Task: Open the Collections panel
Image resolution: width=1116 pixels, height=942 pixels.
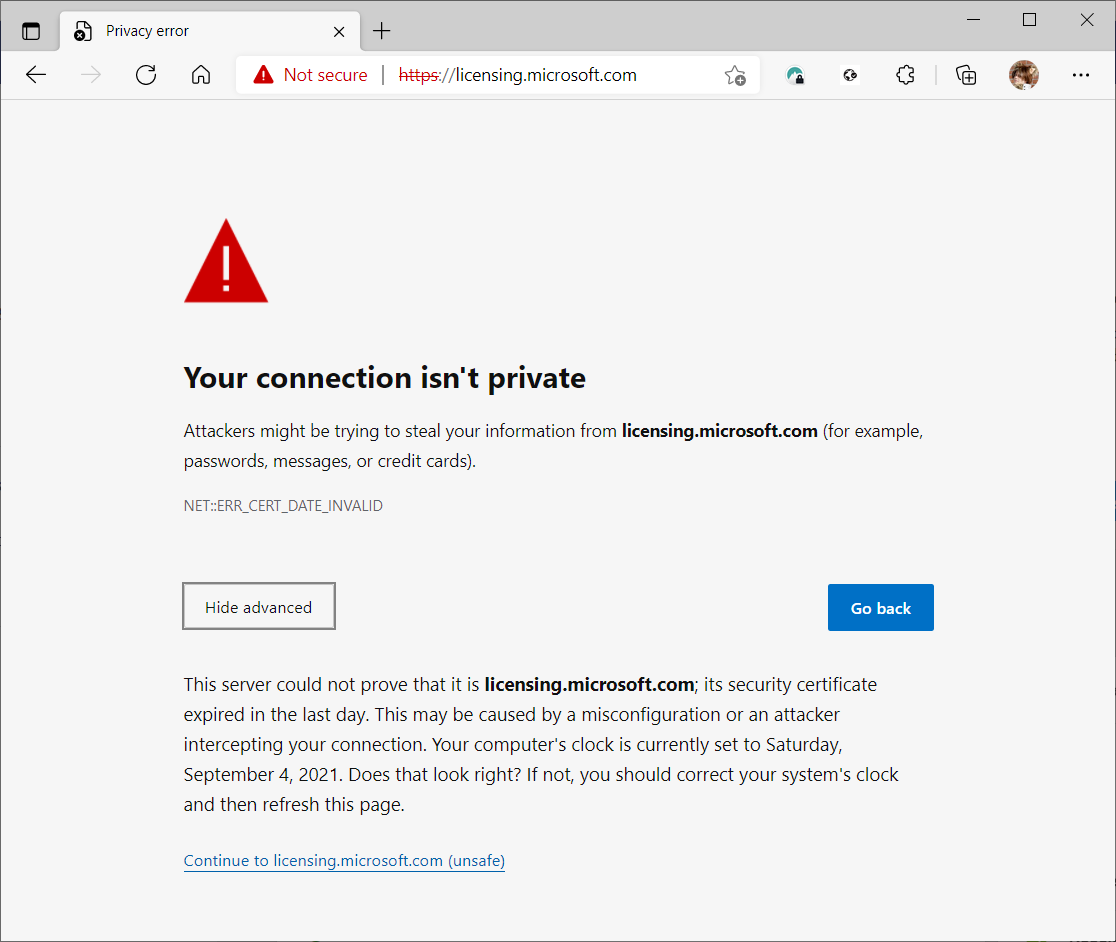Action: (x=966, y=75)
